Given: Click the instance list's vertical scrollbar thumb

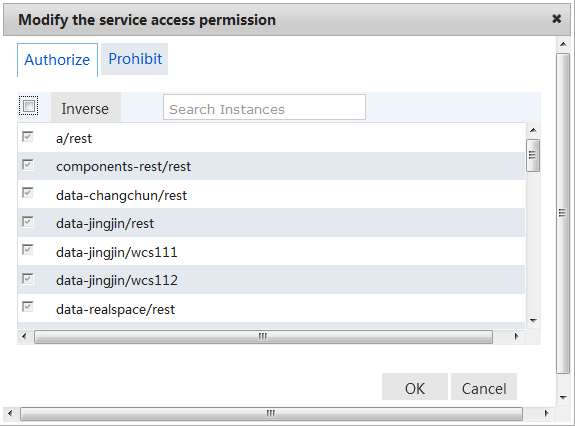Looking at the screenshot, I should pyautogui.click(x=533, y=155).
